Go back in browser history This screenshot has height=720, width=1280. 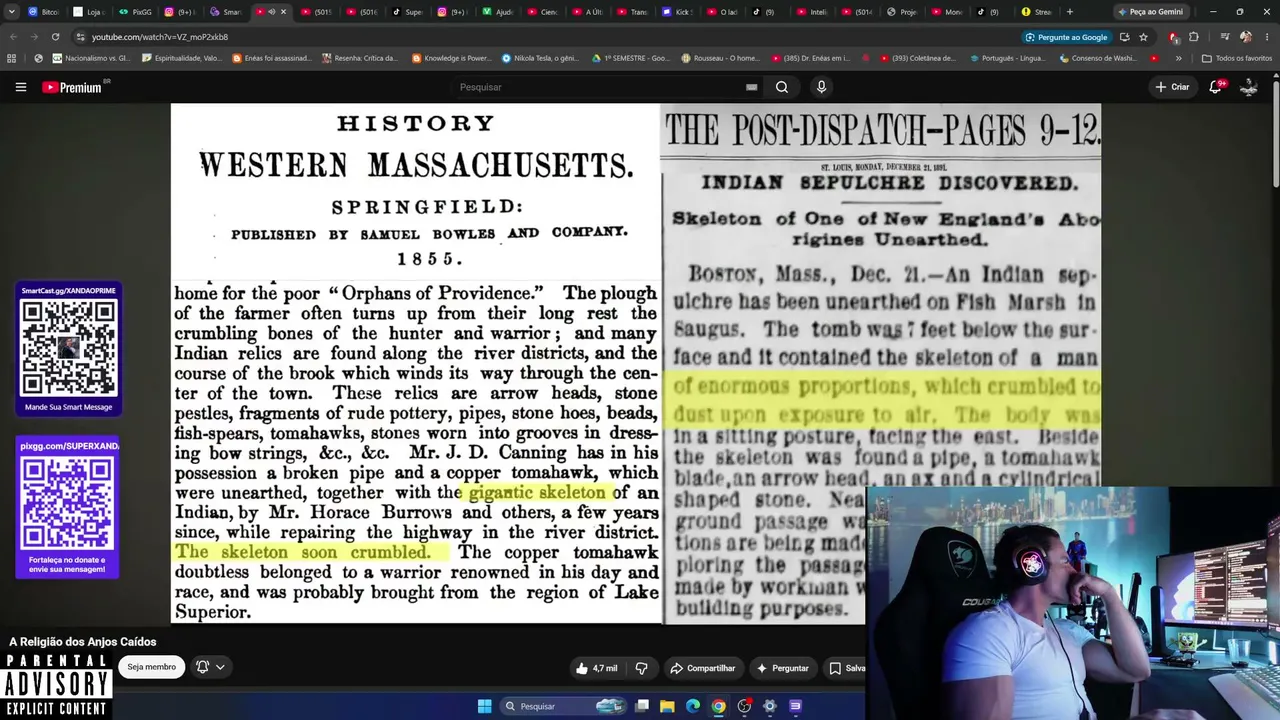(x=13, y=37)
